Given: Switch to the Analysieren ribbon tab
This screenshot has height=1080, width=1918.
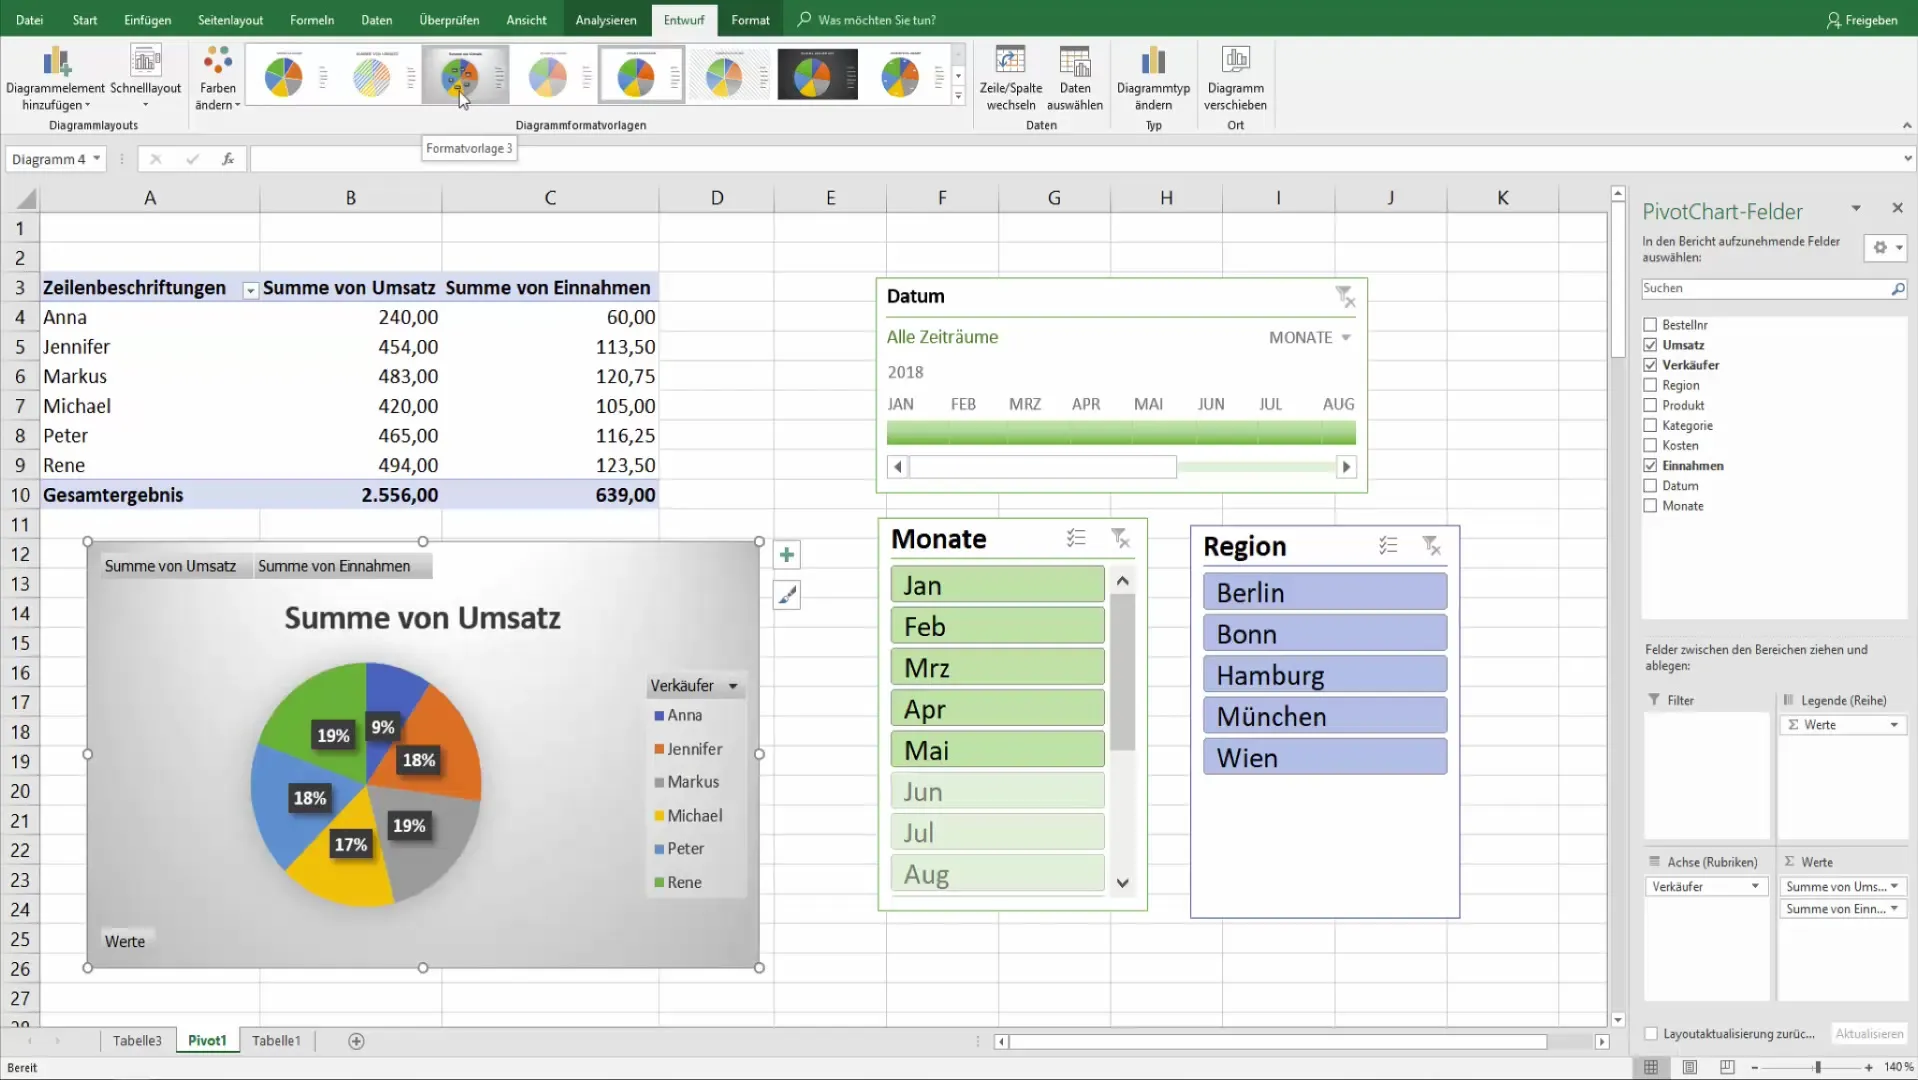Looking at the screenshot, I should coord(606,20).
